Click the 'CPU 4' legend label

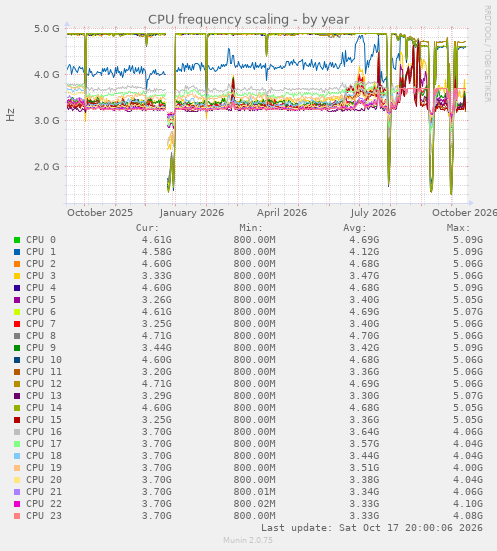(x=41, y=288)
